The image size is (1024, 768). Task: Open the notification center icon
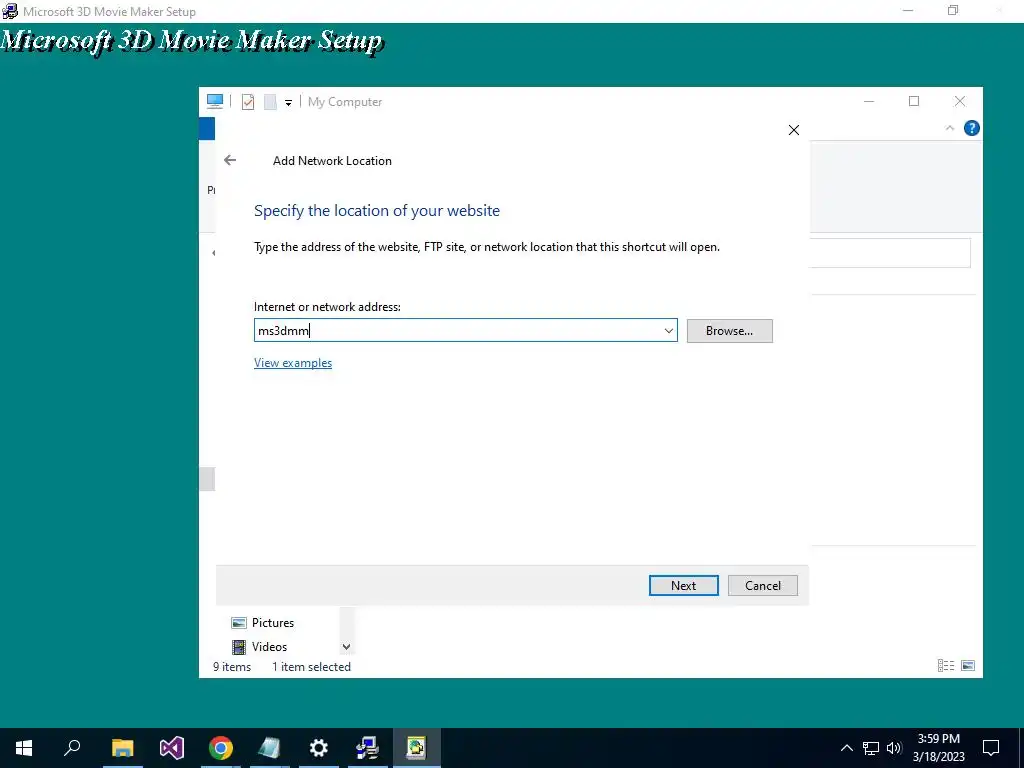(991, 748)
